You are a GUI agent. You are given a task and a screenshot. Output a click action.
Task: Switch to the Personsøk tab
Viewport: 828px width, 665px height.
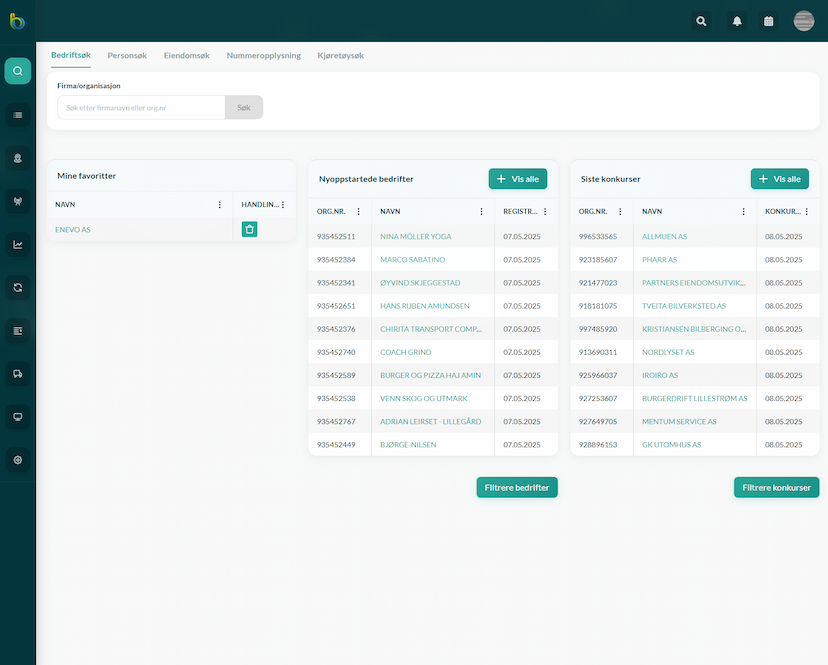(127, 55)
